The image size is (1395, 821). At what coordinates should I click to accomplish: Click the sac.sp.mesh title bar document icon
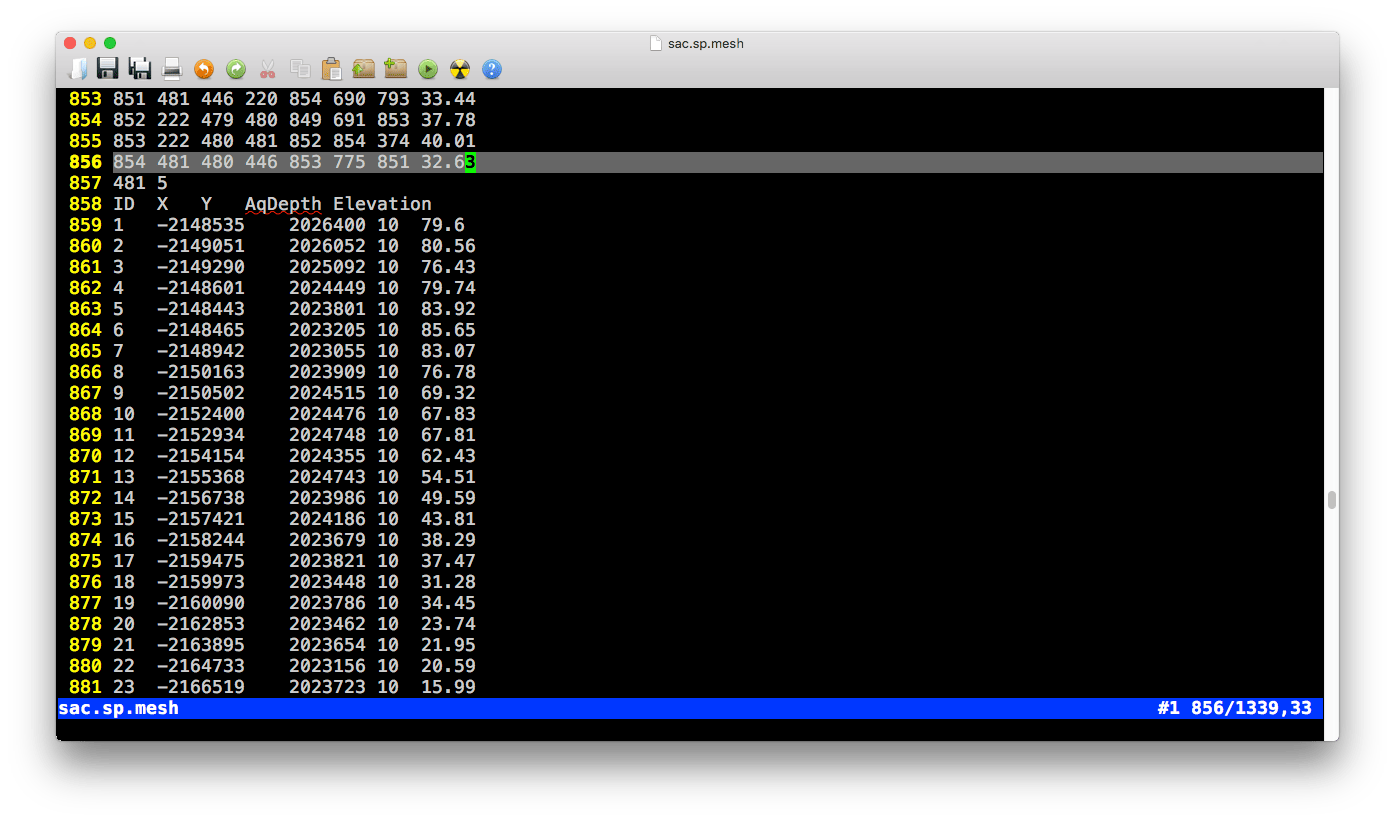(x=656, y=43)
